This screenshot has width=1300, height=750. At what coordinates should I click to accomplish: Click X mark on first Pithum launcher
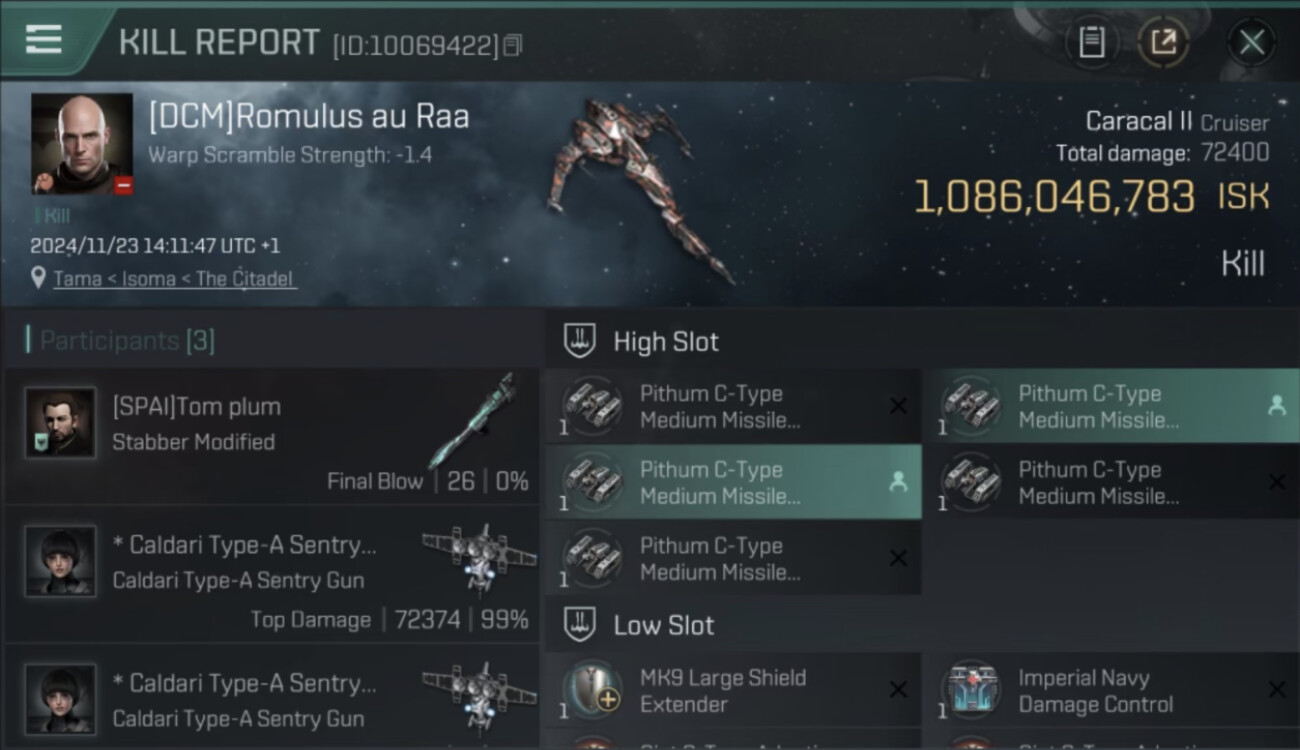(898, 406)
